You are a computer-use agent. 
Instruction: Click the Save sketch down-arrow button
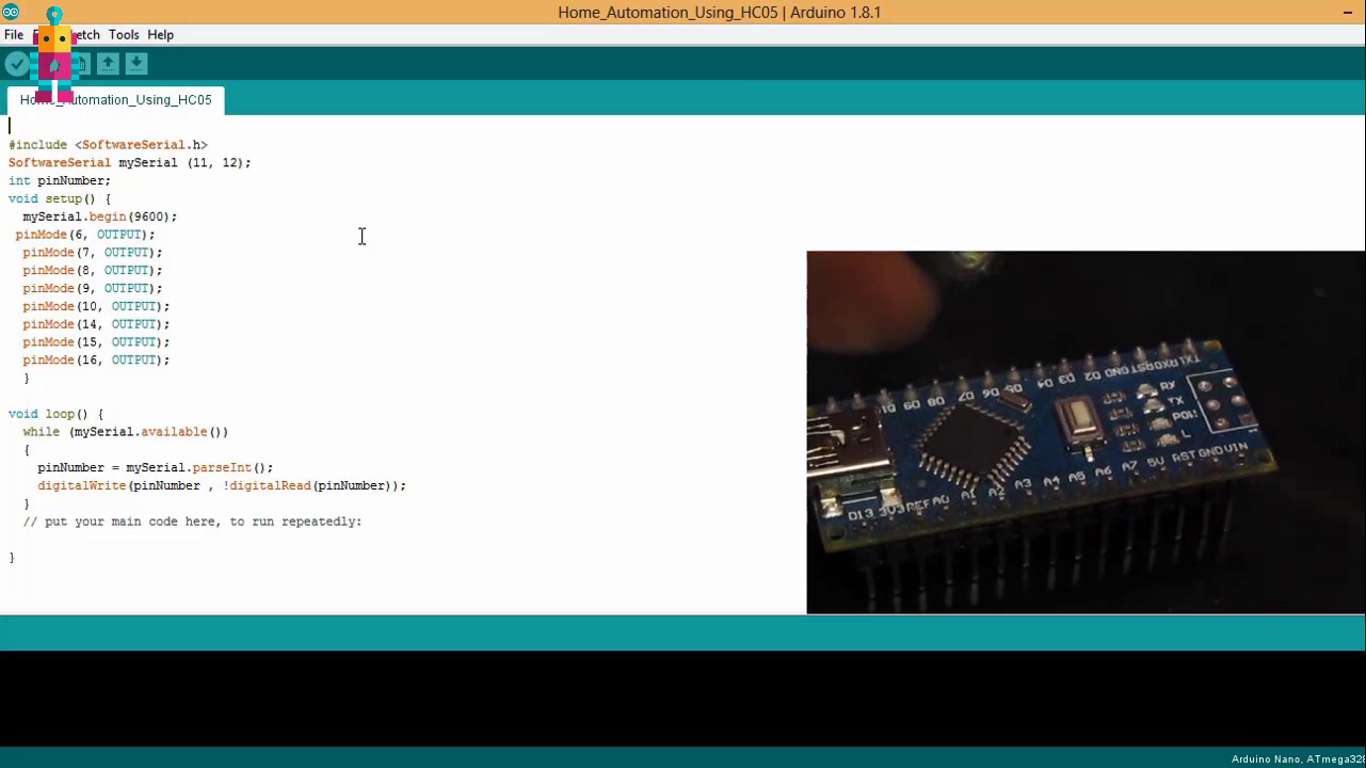coord(137,64)
